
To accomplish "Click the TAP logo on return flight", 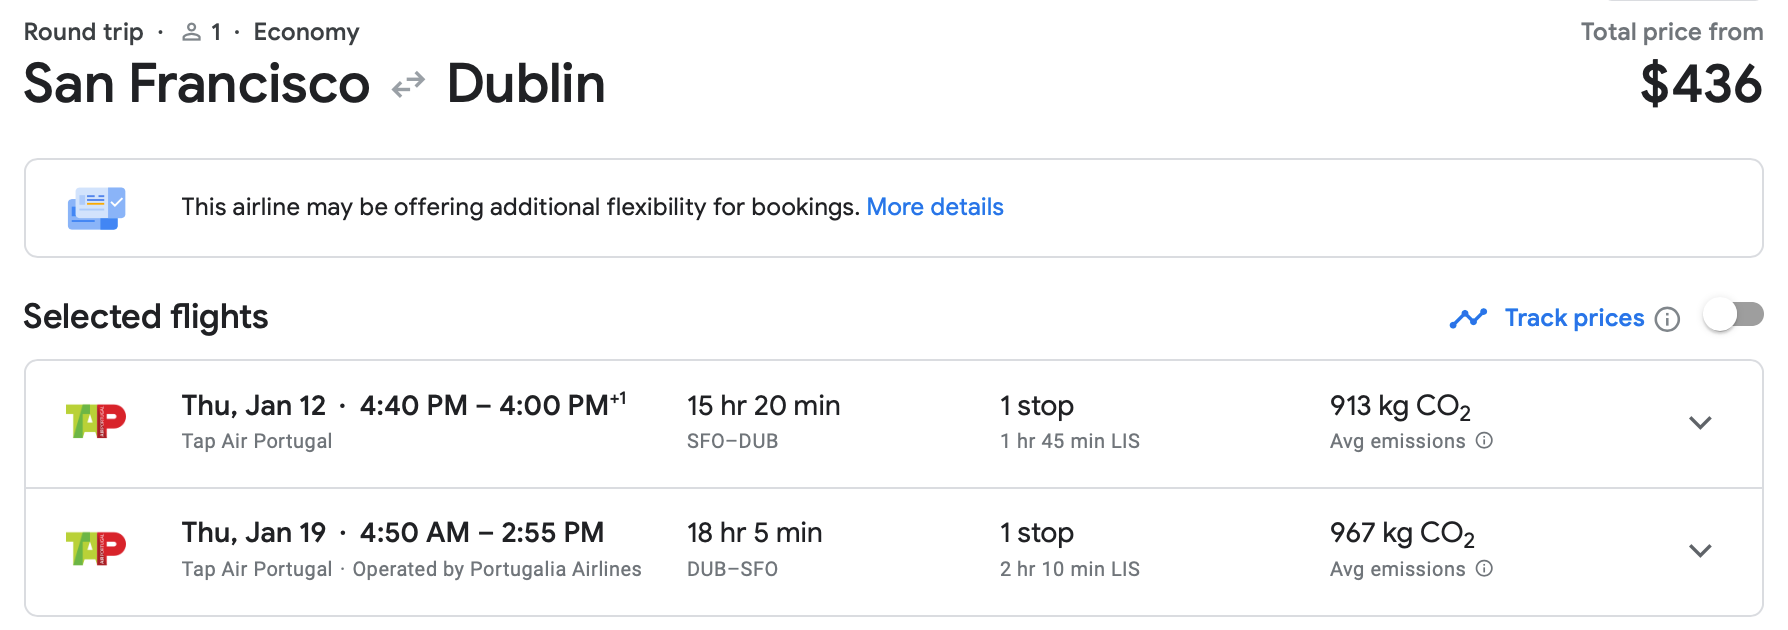I will [x=96, y=549].
